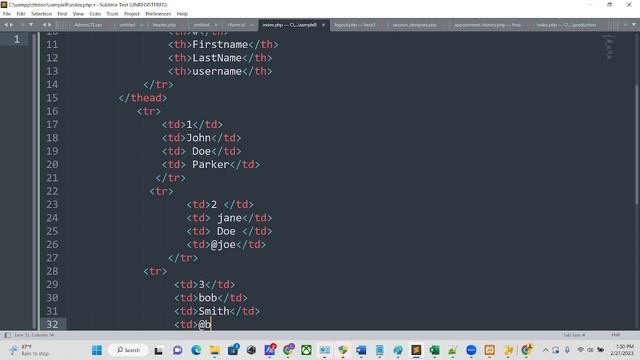Screen dimensions: 640x360
Task: Click the closing thead tag on line 15
Action: point(143,98)
